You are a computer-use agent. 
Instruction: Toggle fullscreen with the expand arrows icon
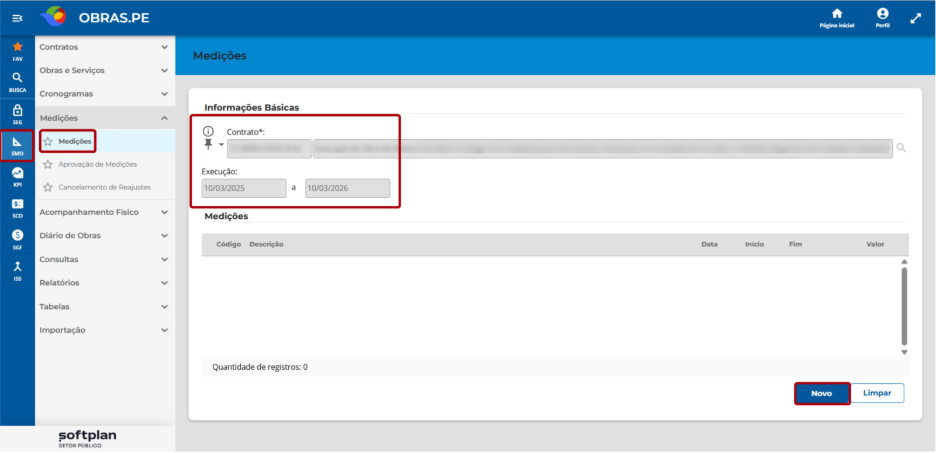click(x=916, y=19)
